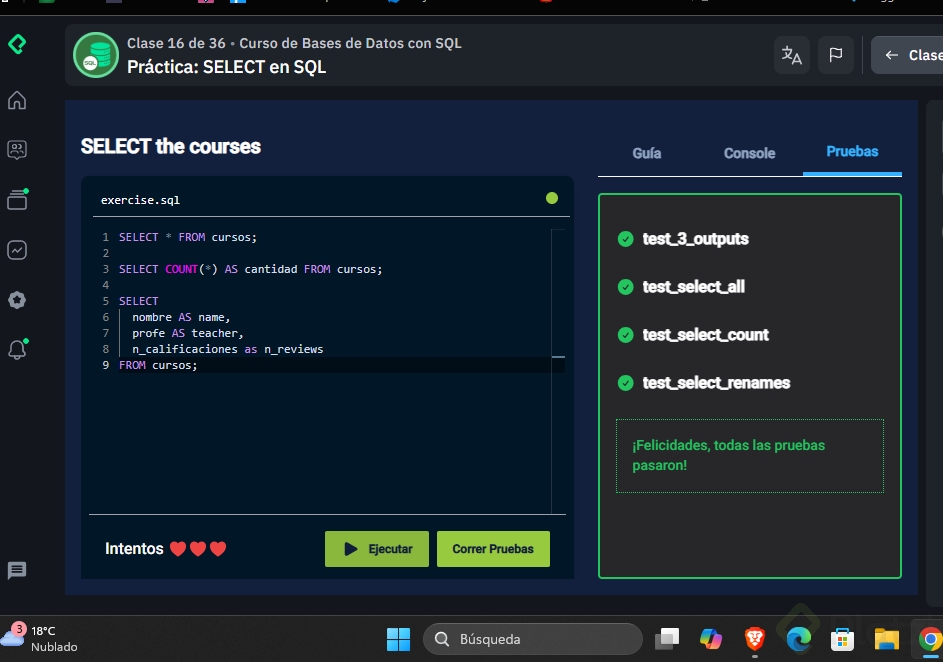Click the editor minimap scrollbar

(x=558, y=371)
